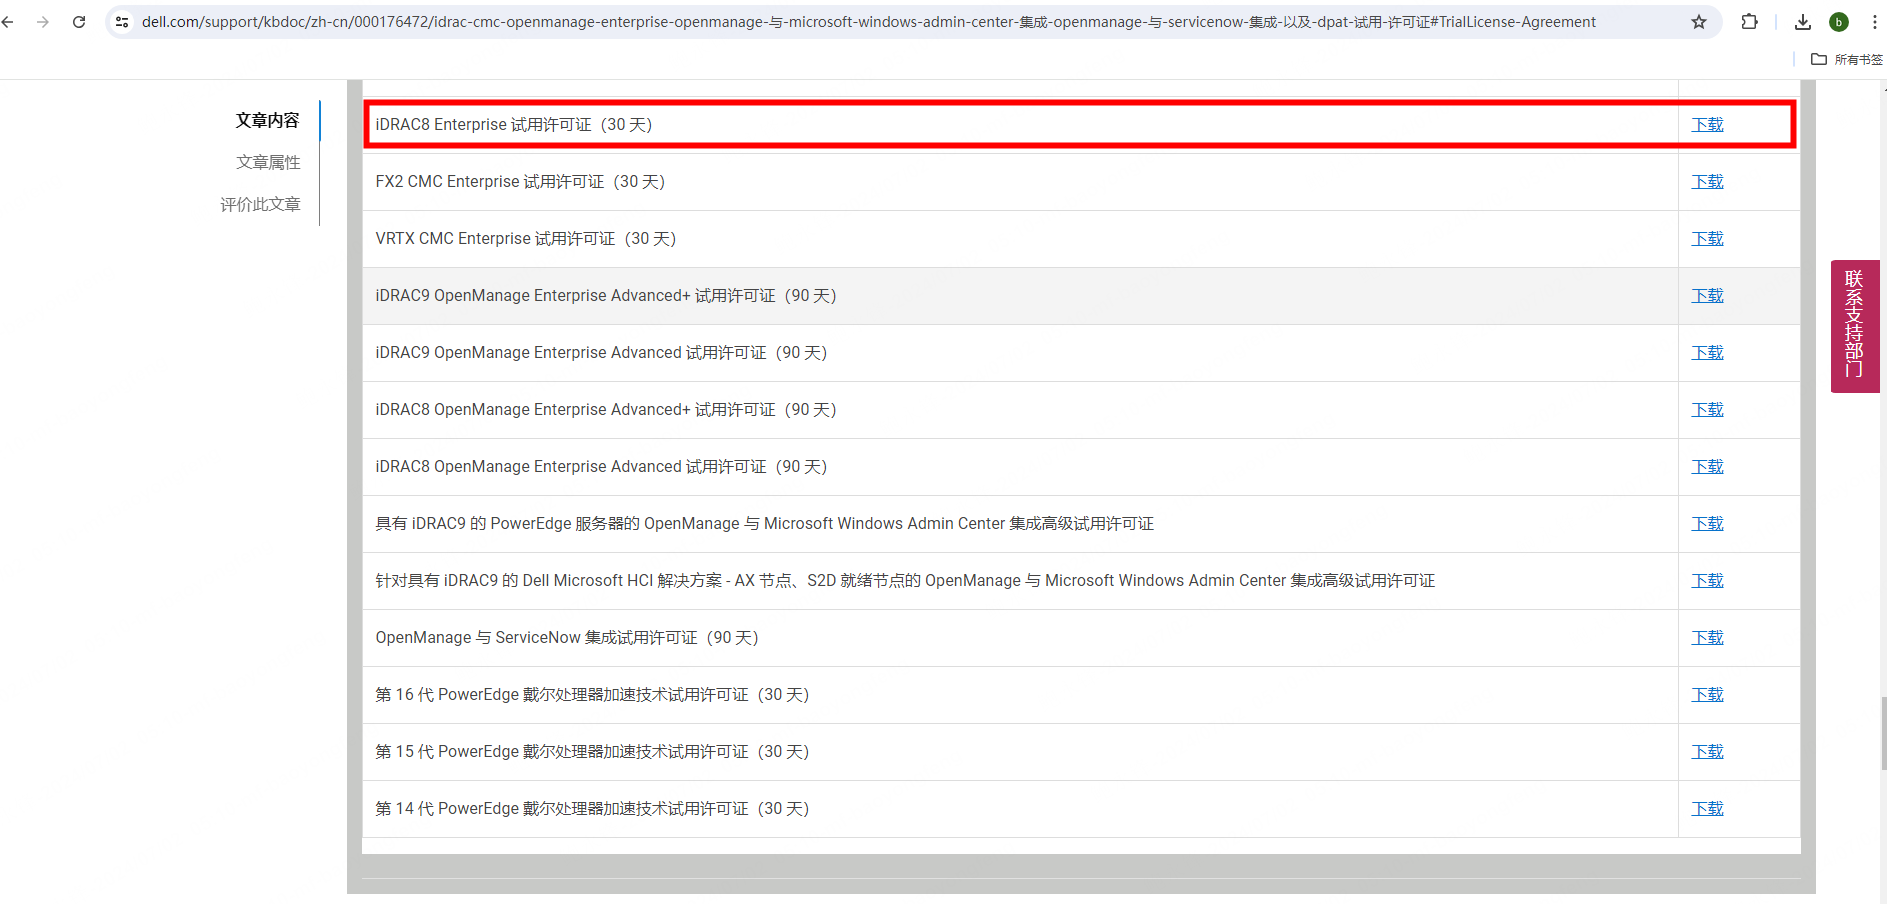Download PowerEdge Windows Admin Center integration license
The height and width of the screenshot is (904, 1887).
point(1707,523)
